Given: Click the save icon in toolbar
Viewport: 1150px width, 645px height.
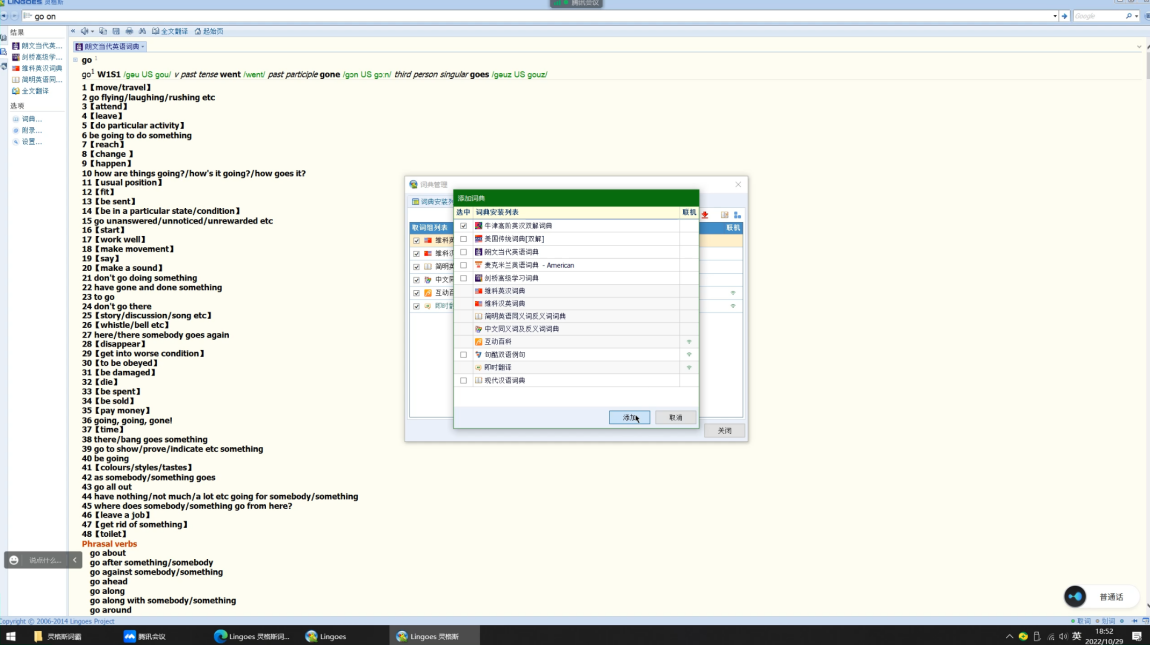Looking at the screenshot, I should 116,31.
